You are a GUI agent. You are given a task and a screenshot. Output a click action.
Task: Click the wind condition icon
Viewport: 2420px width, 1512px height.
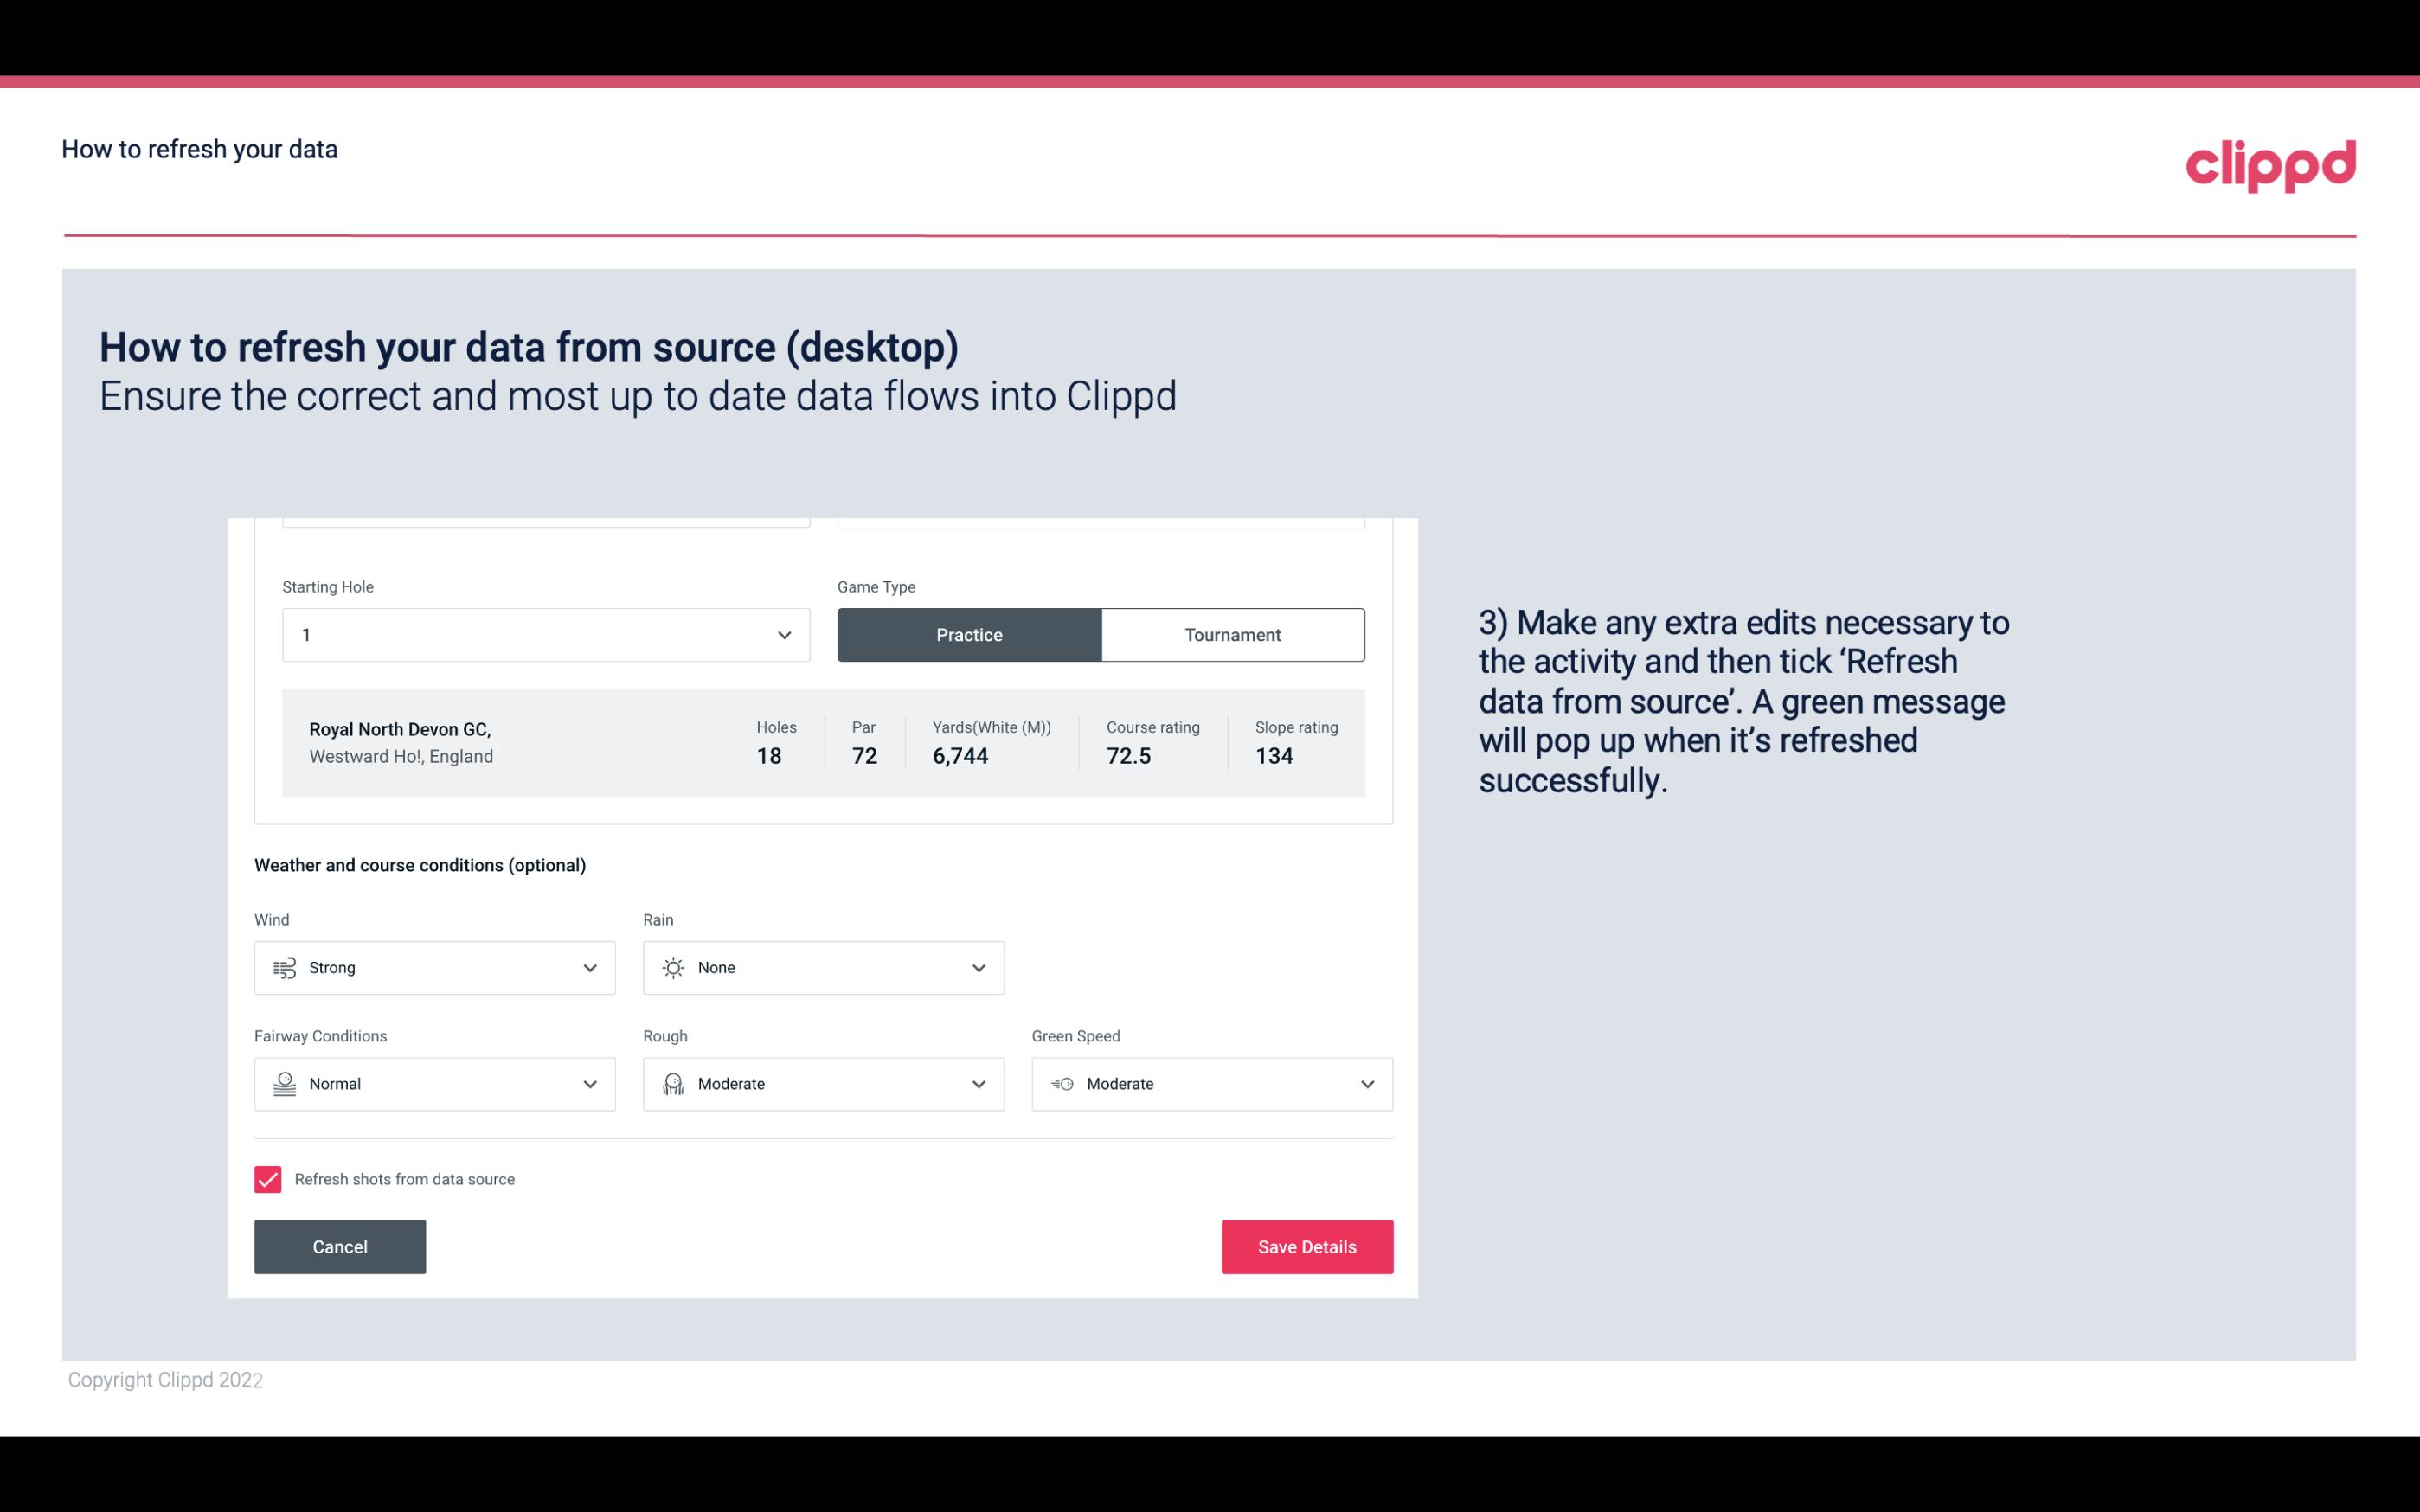click(x=284, y=967)
